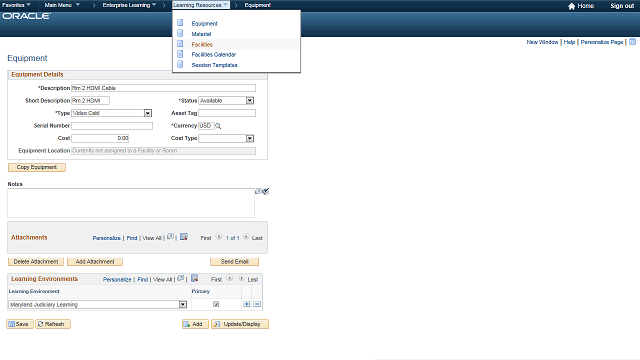Open Attachments grid in new window icon
Viewport: 640px width, 360px height.
(x=171, y=236)
